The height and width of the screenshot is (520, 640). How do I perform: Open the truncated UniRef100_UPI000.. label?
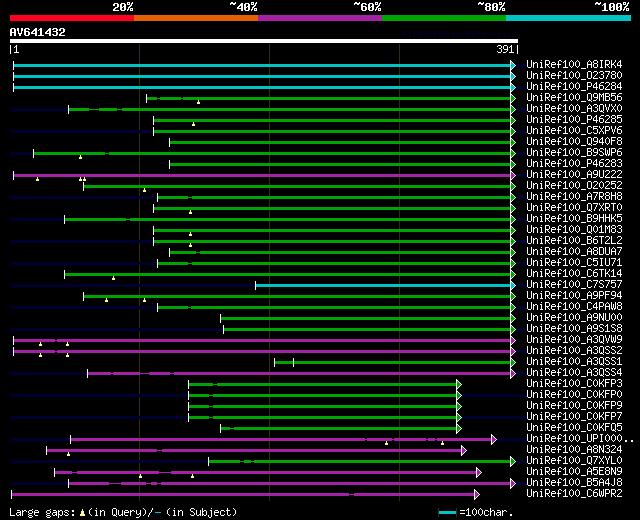coord(580,439)
